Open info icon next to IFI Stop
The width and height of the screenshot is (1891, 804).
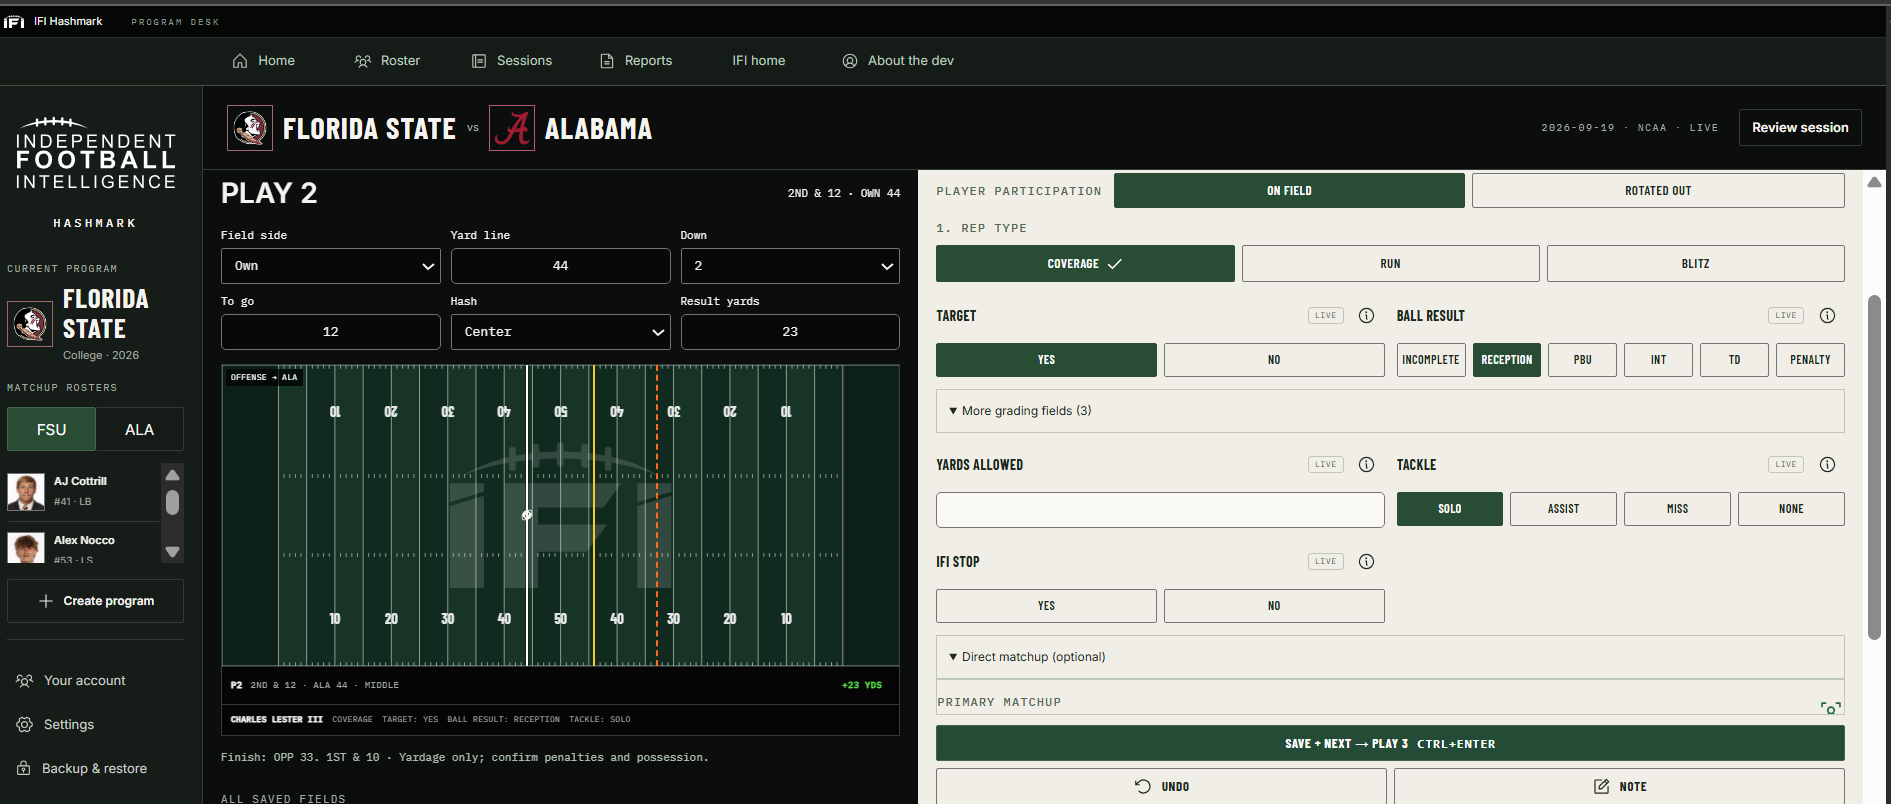pos(1366,562)
